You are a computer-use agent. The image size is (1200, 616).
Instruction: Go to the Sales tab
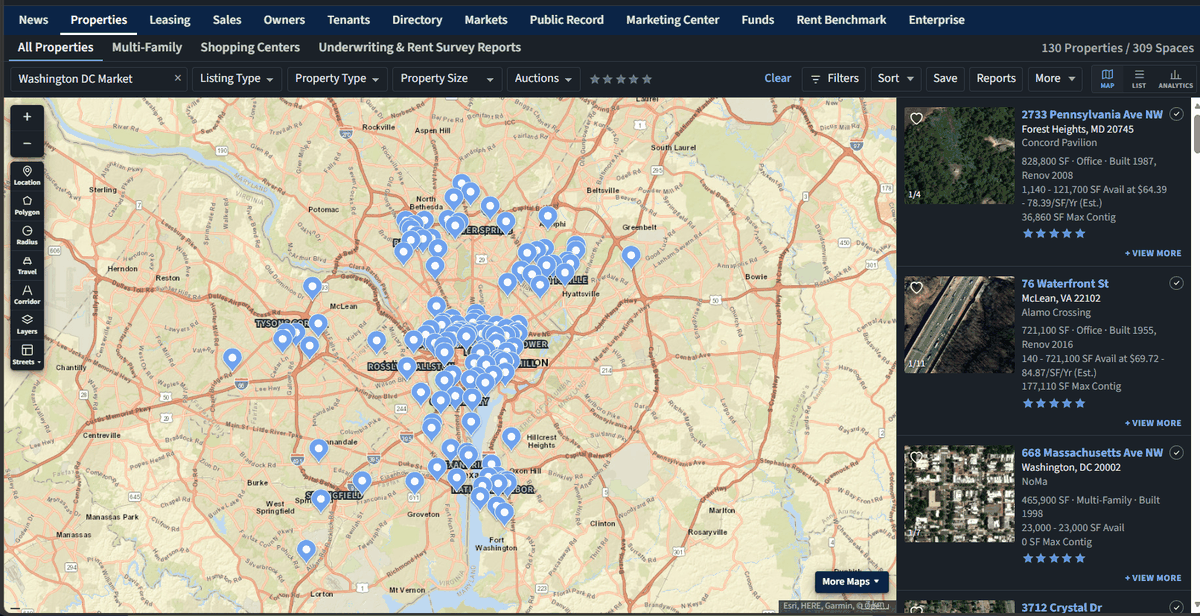(227, 20)
